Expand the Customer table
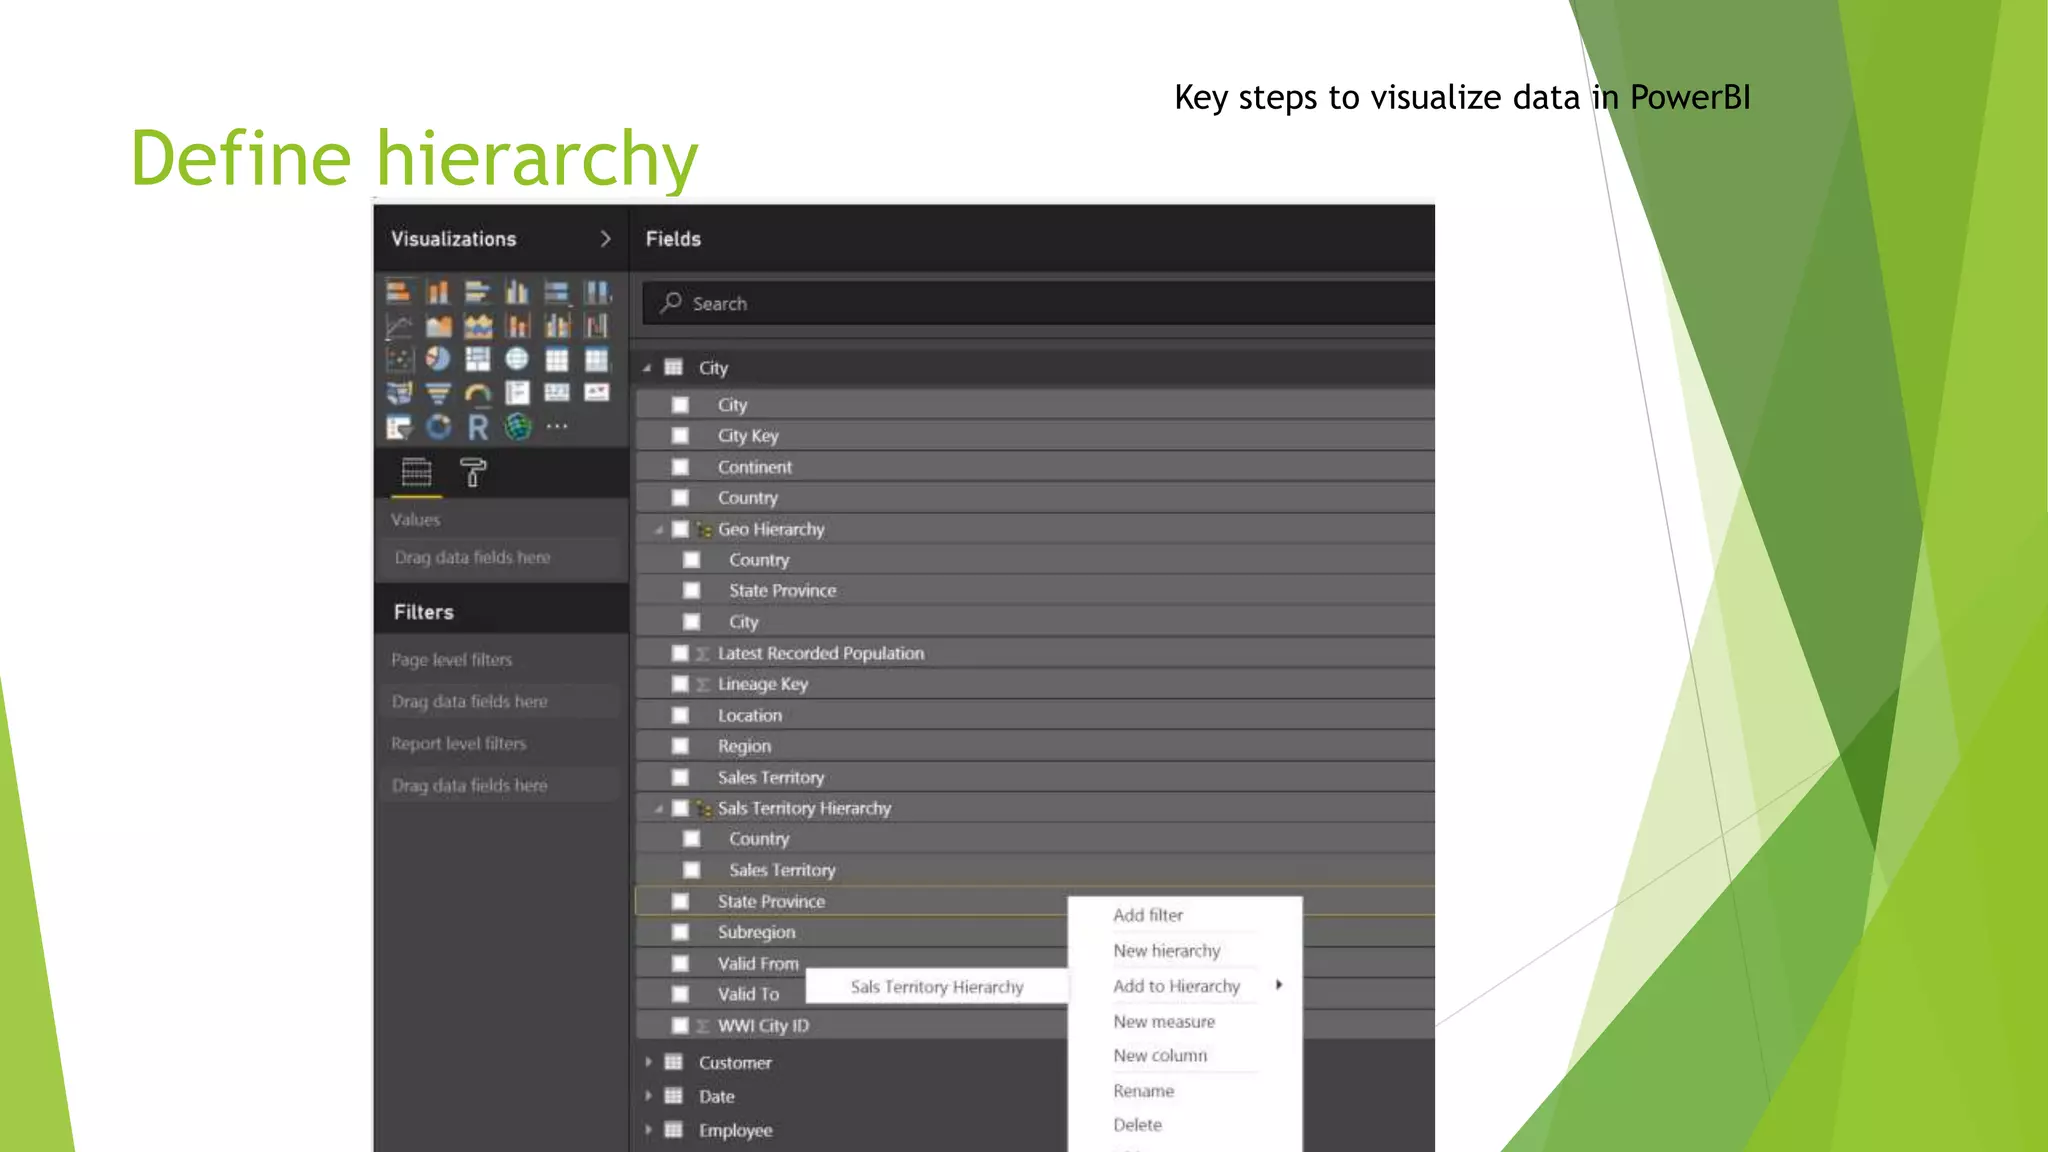 tap(648, 1062)
